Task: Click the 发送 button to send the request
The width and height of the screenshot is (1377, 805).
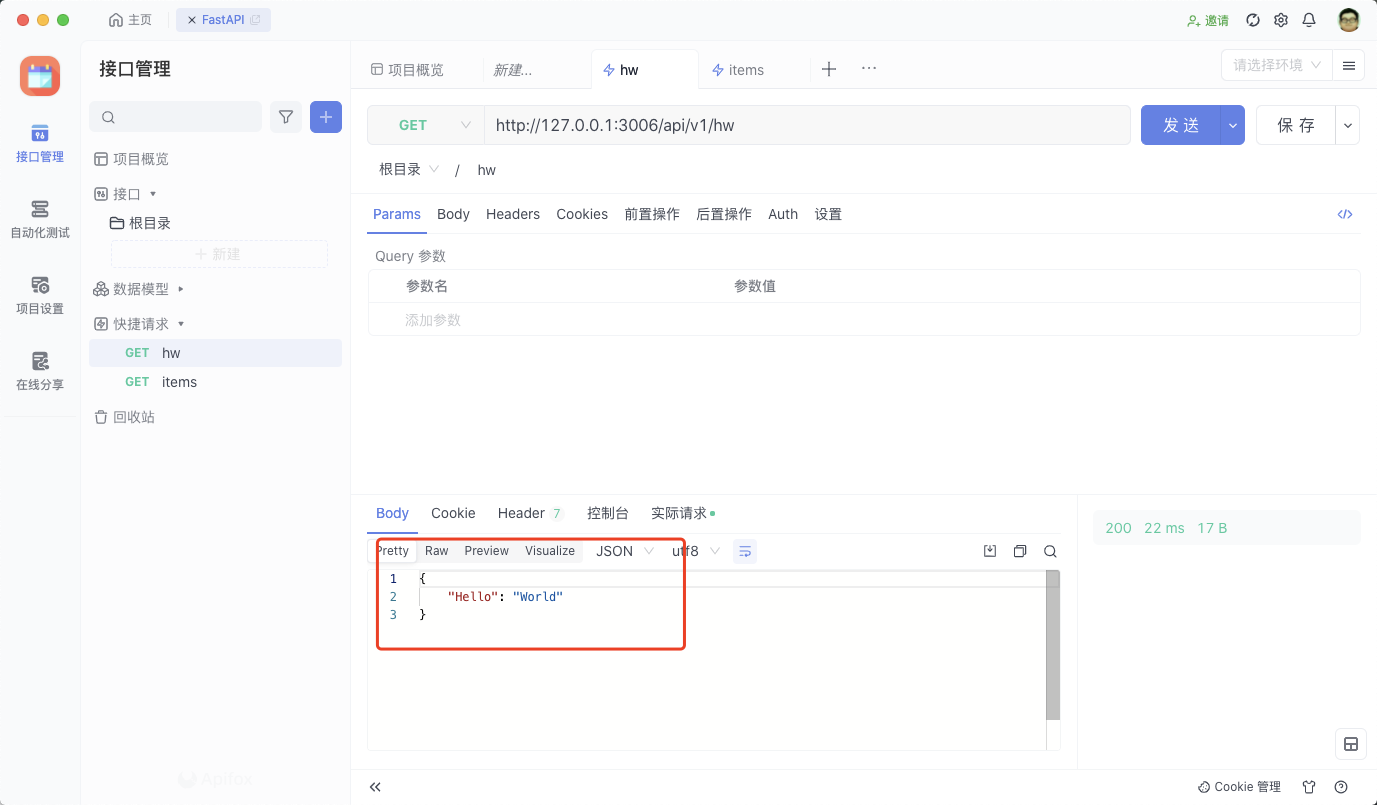Action: click(x=1181, y=124)
